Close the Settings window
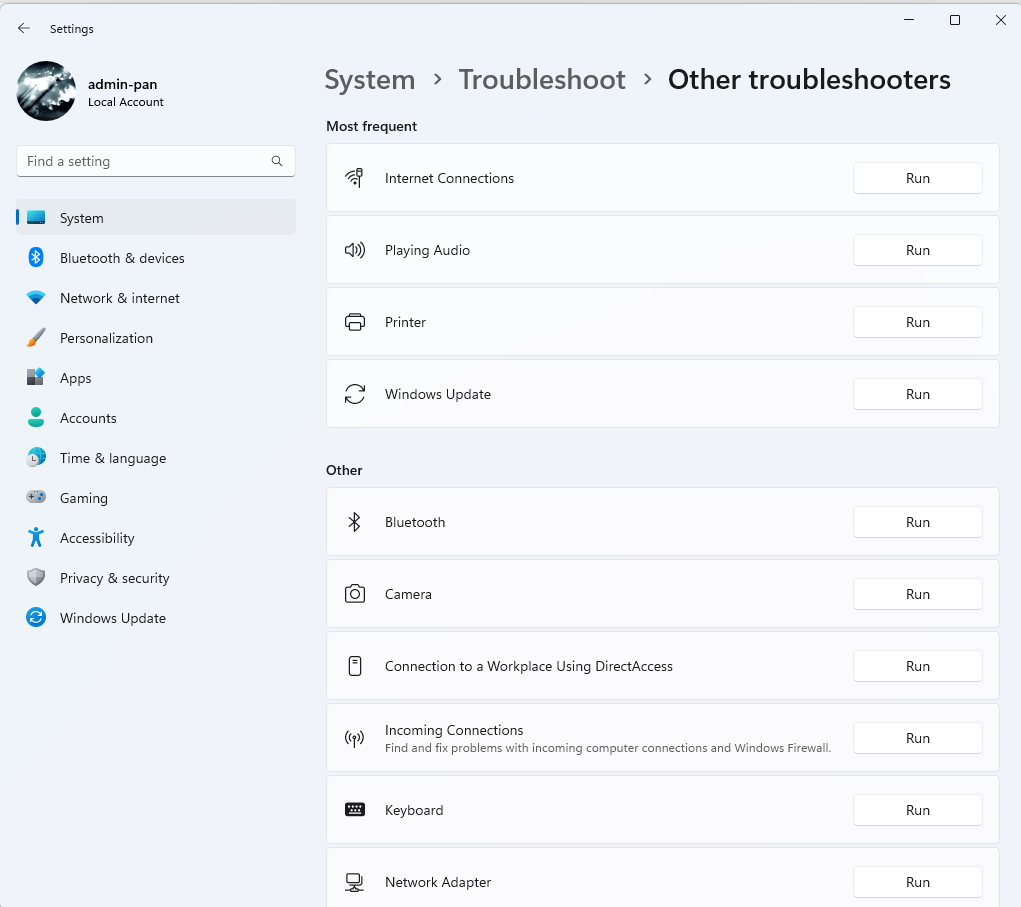The height and width of the screenshot is (907, 1021). (x=1001, y=20)
